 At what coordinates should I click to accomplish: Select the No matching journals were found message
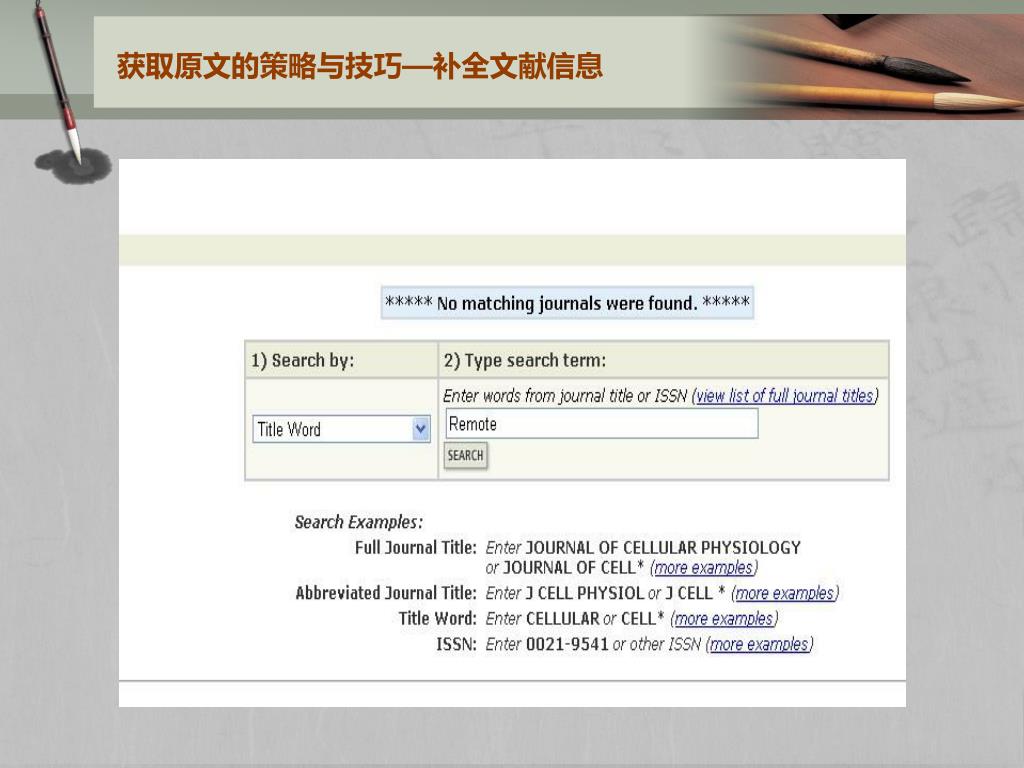click(x=568, y=303)
